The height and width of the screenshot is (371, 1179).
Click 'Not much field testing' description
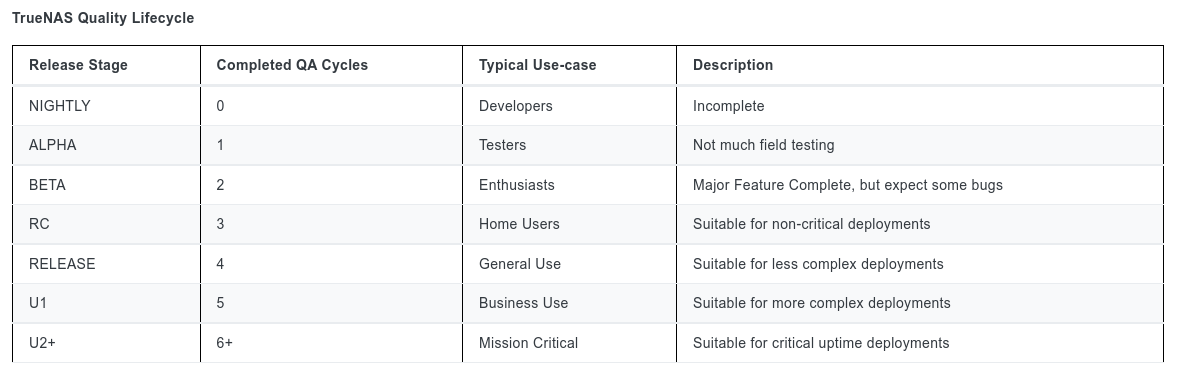763,145
